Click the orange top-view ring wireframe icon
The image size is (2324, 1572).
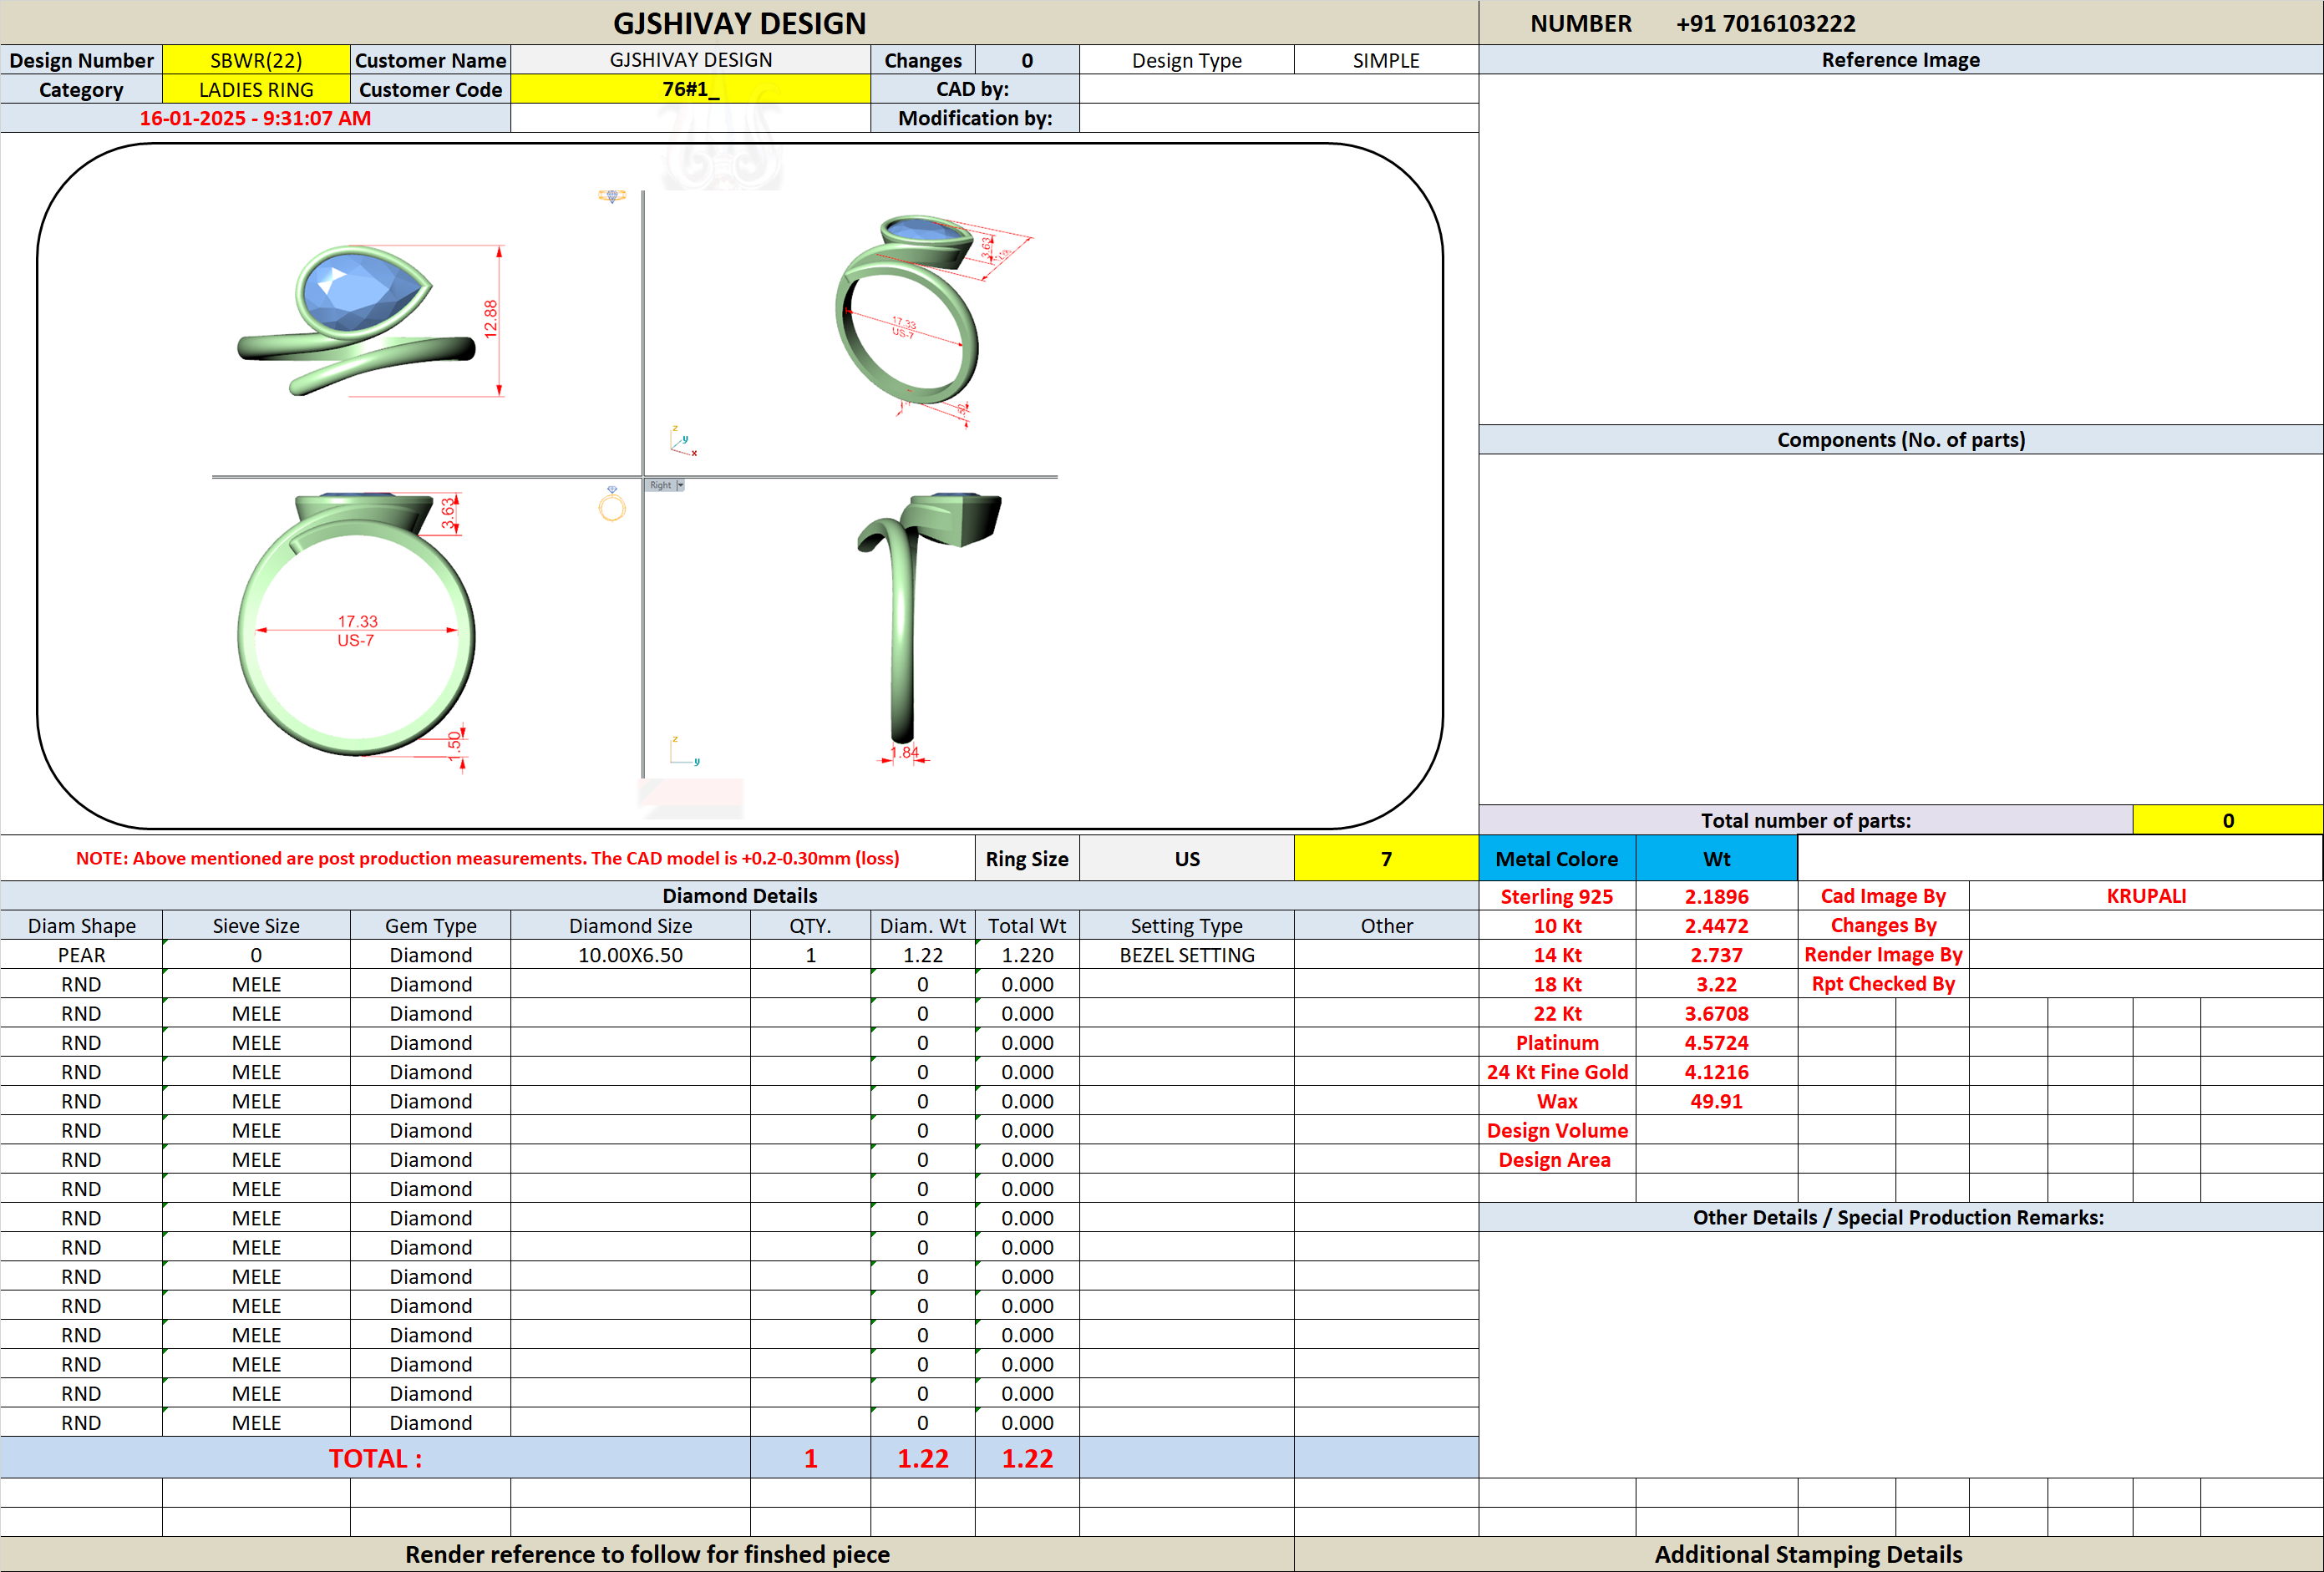point(612,196)
